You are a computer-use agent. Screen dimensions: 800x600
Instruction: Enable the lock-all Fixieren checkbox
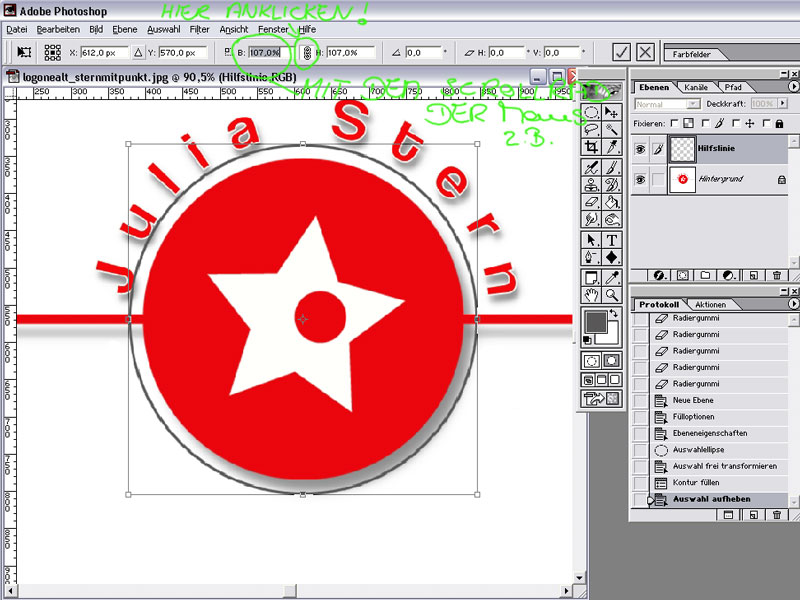768,122
